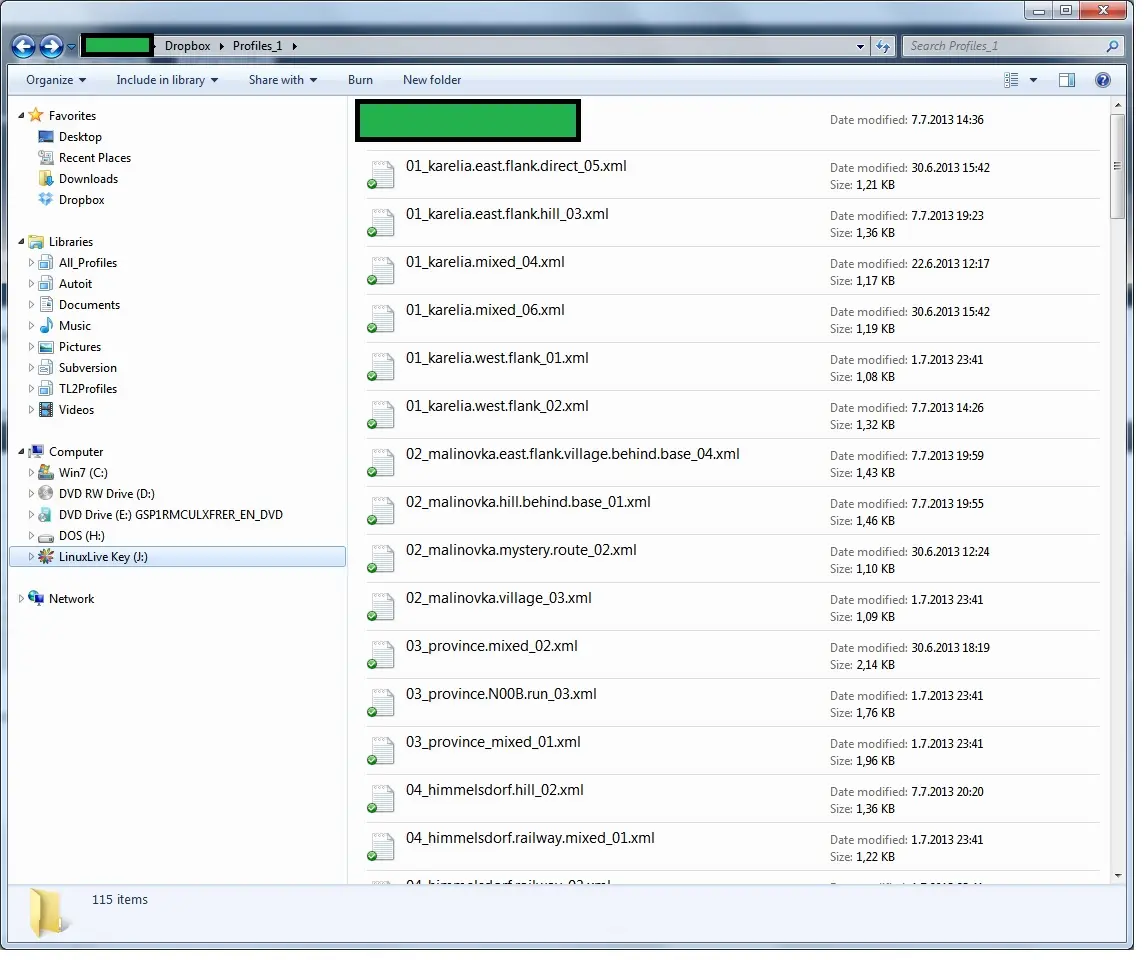
Task: Click the Videos library icon
Action: (46, 412)
